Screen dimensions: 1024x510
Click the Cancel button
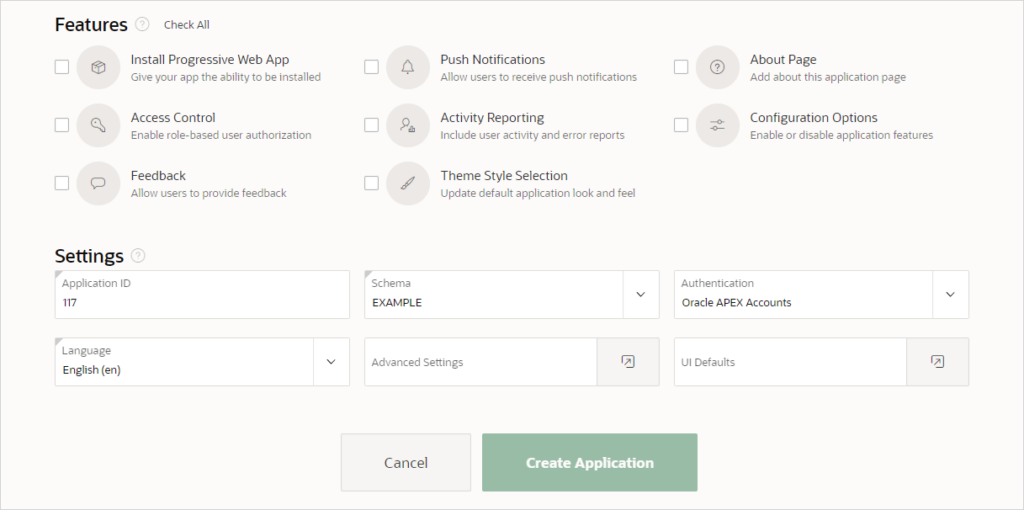[x=406, y=462]
